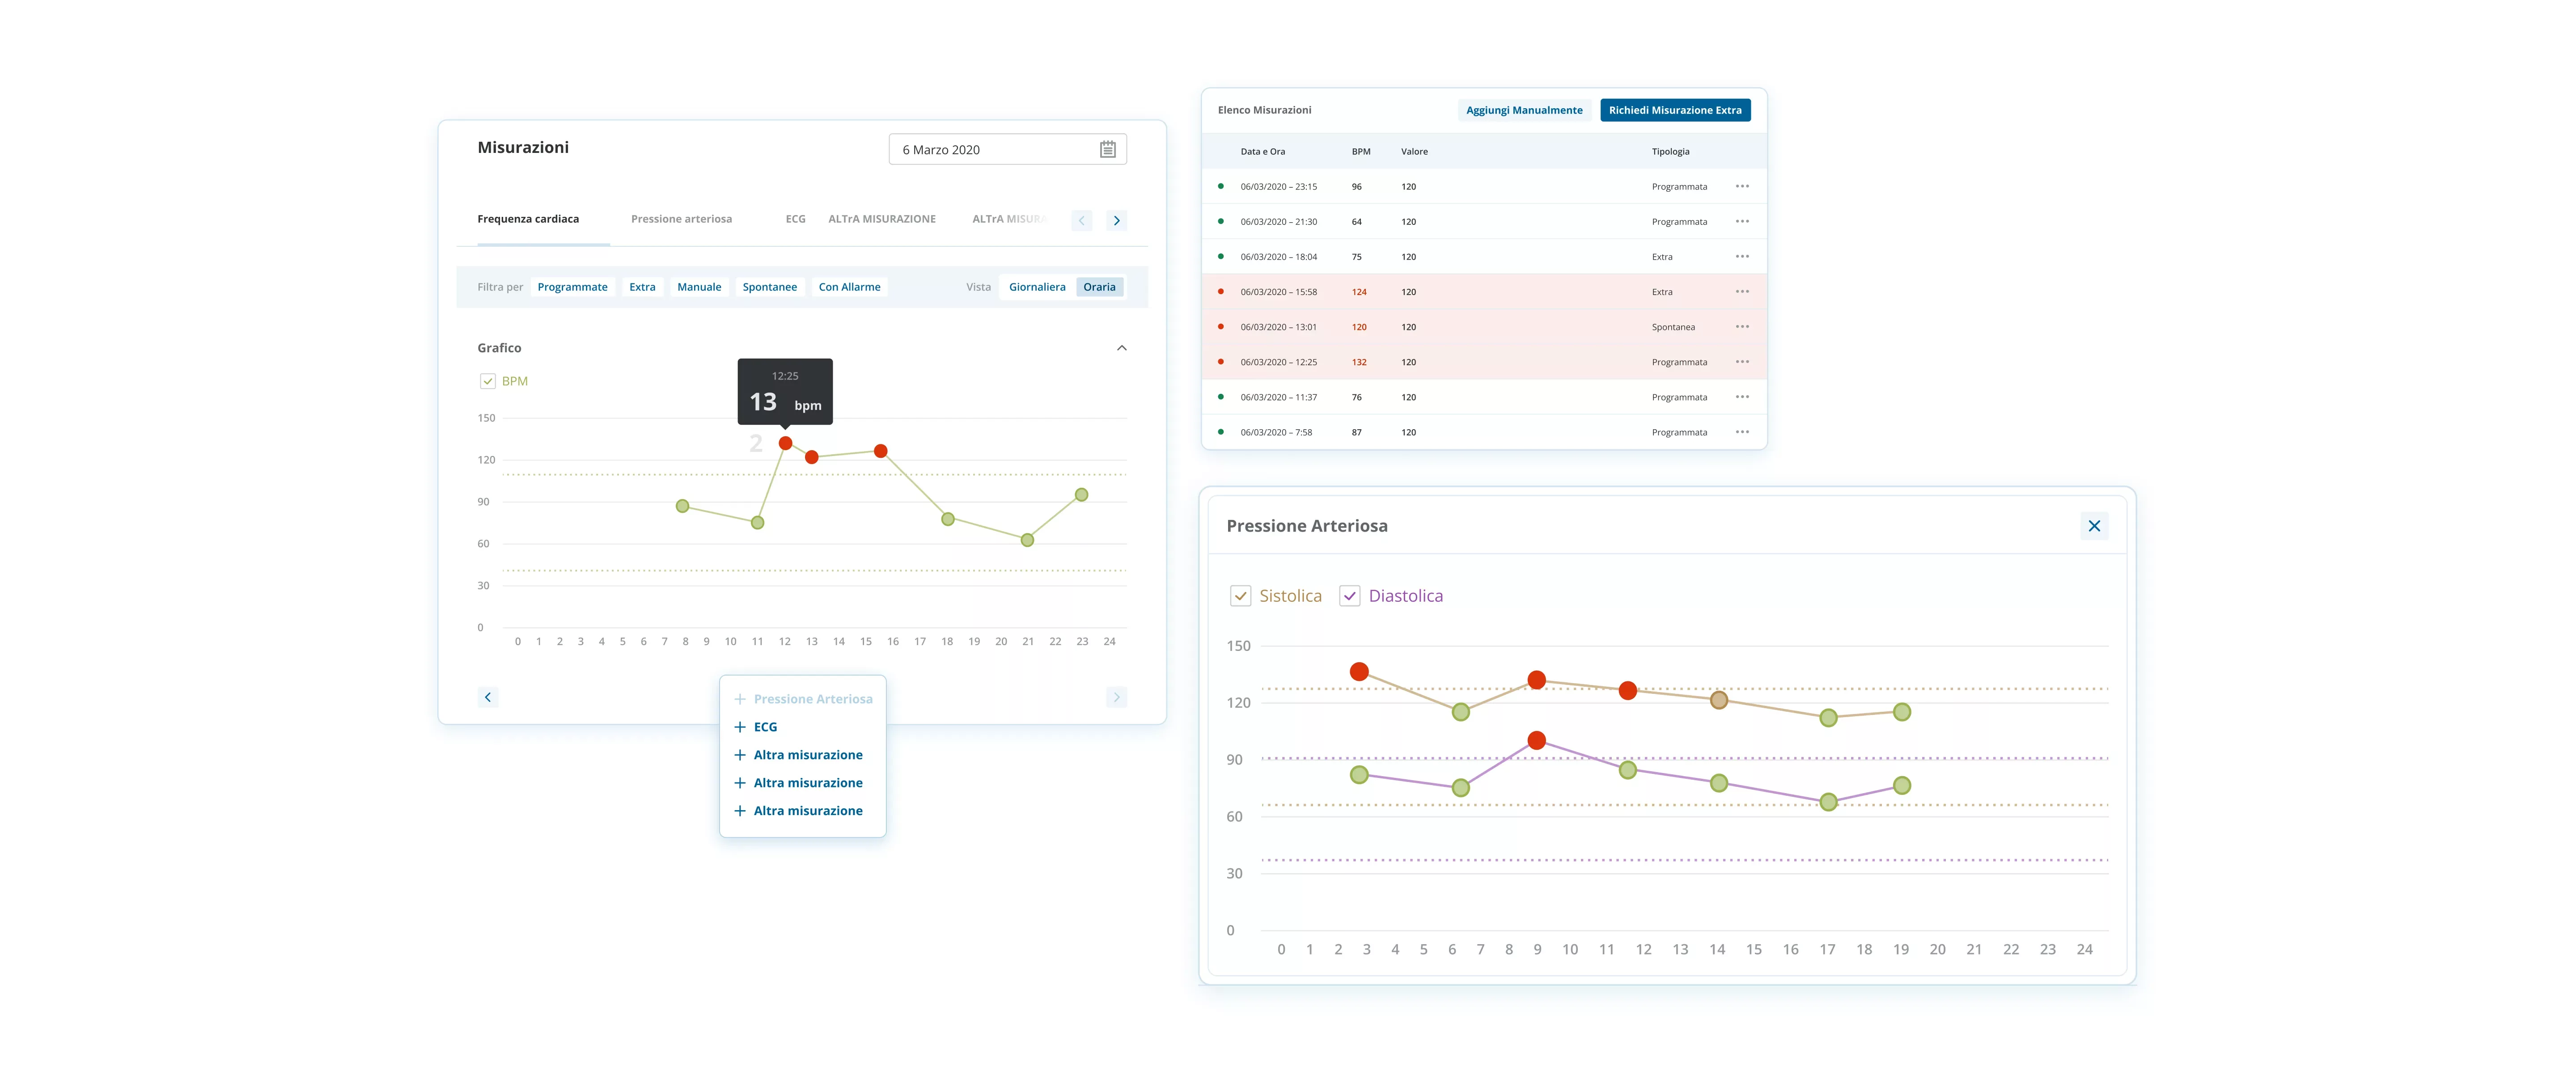
Task: Switch to Giornaliera view
Action: pyautogui.click(x=1036, y=287)
